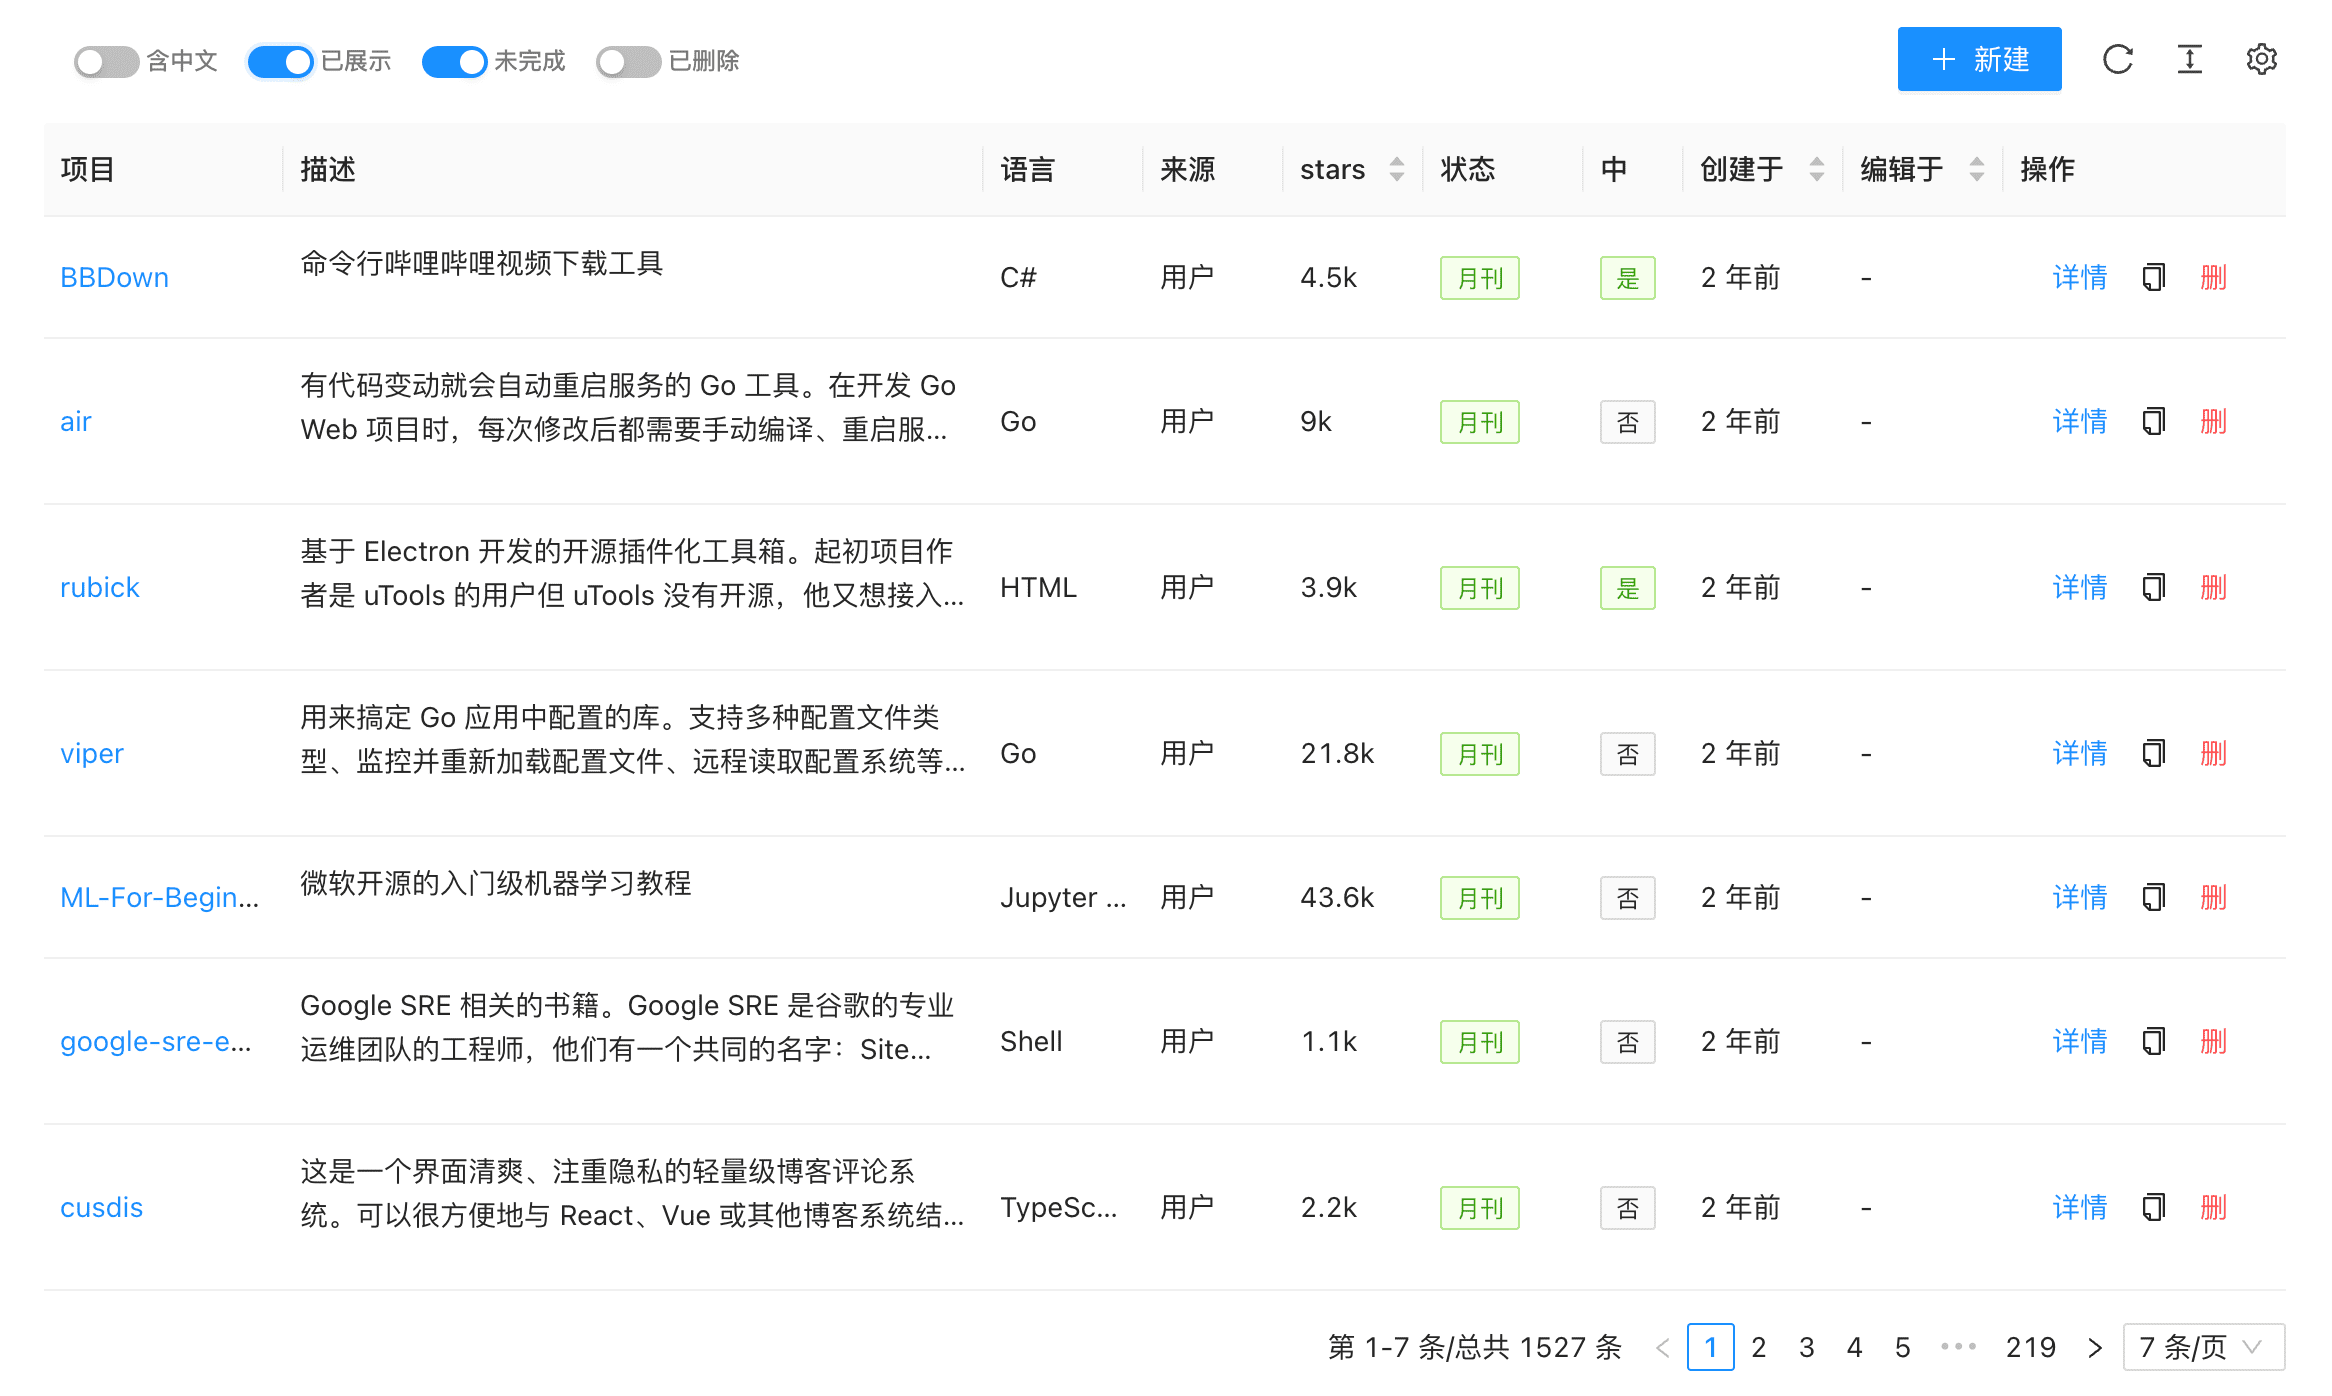Delete (删) the air entry
Viewport: 2332px width, 1396px height.
pos(2213,421)
